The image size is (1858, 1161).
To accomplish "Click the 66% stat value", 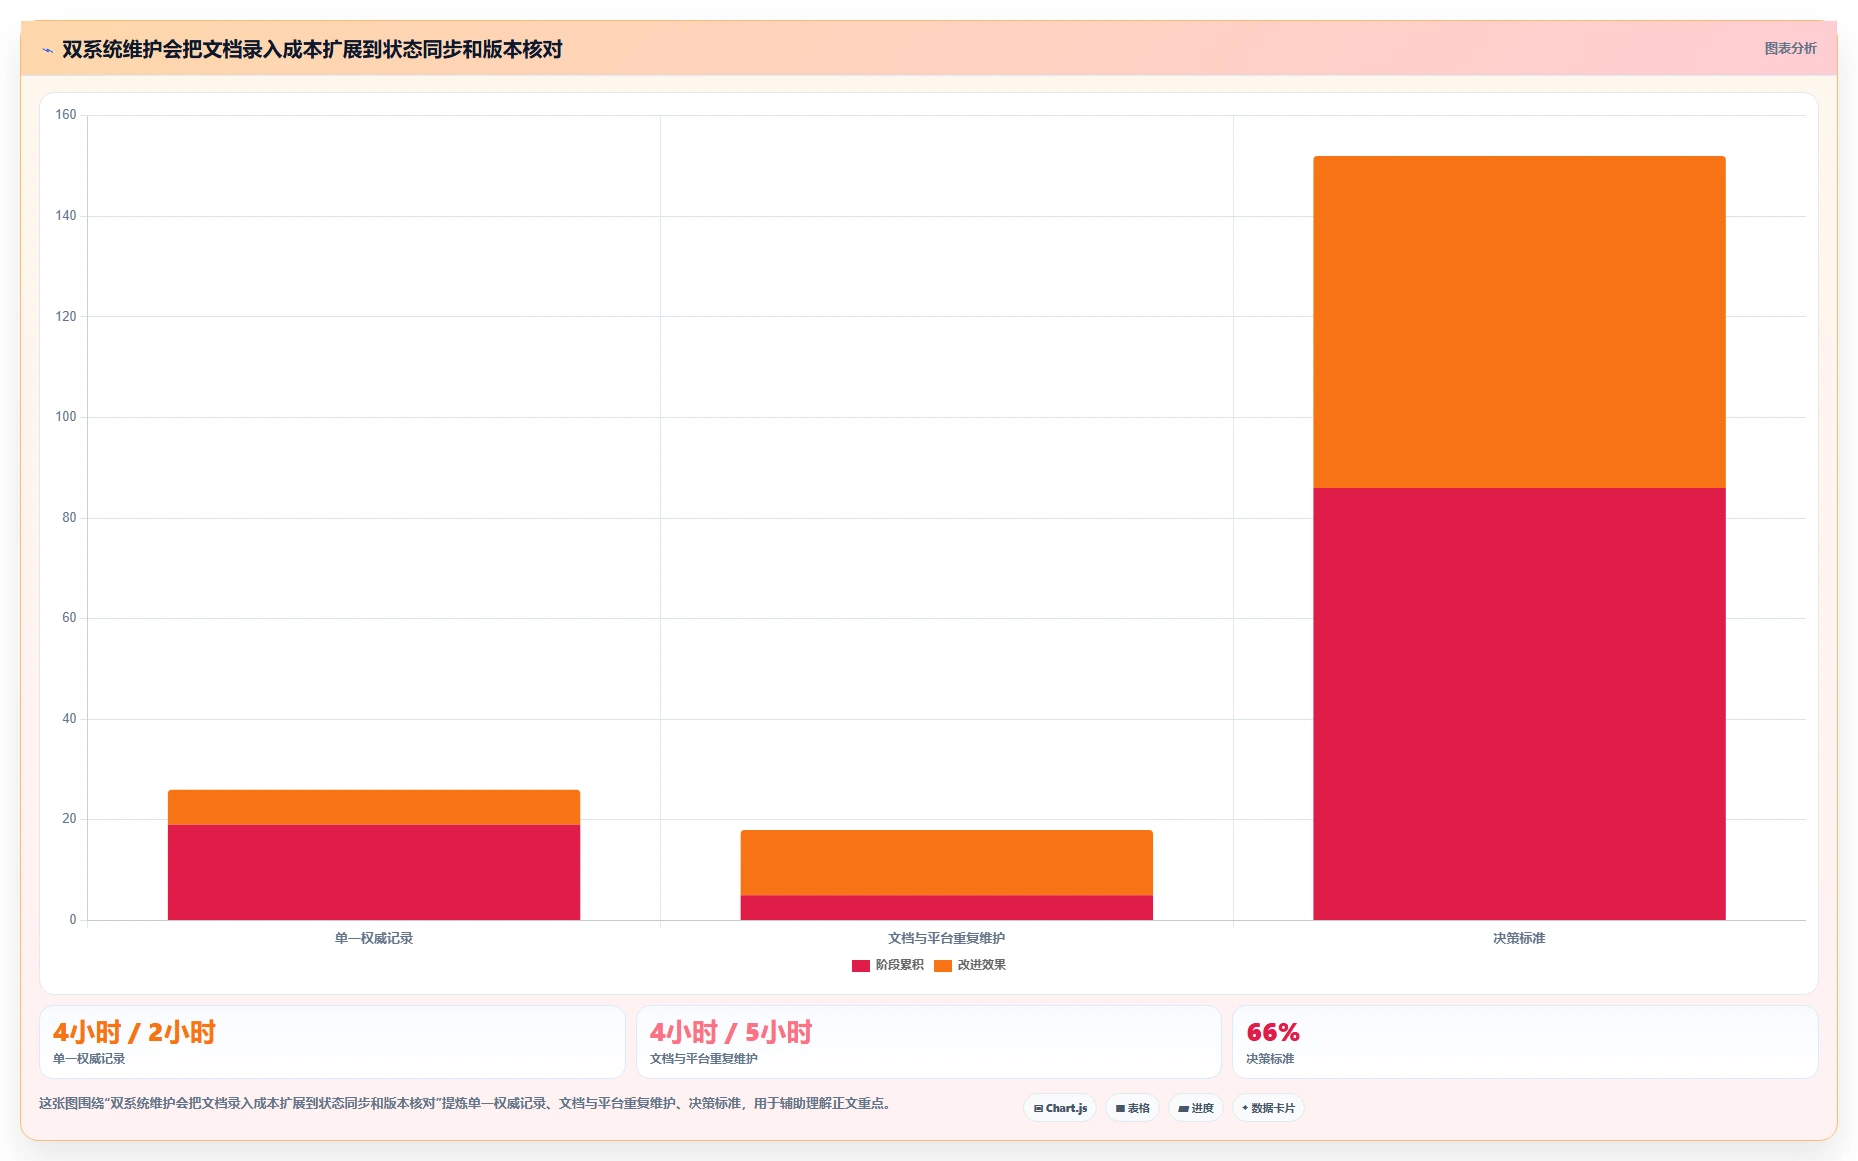I will click(1273, 1032).
